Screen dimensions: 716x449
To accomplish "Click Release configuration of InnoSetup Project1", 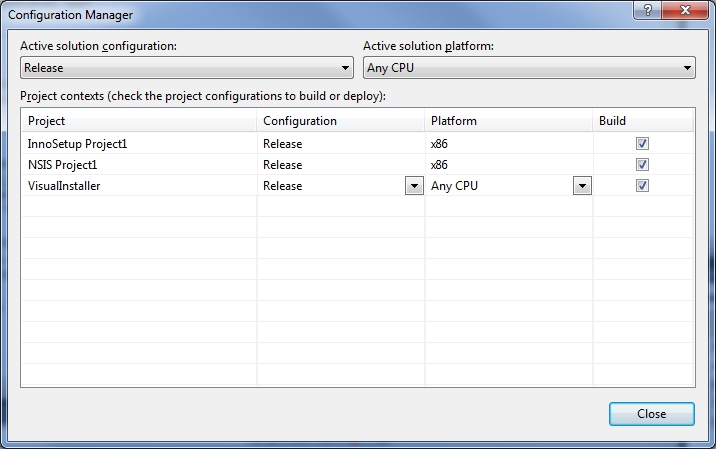I will point(341,143).
